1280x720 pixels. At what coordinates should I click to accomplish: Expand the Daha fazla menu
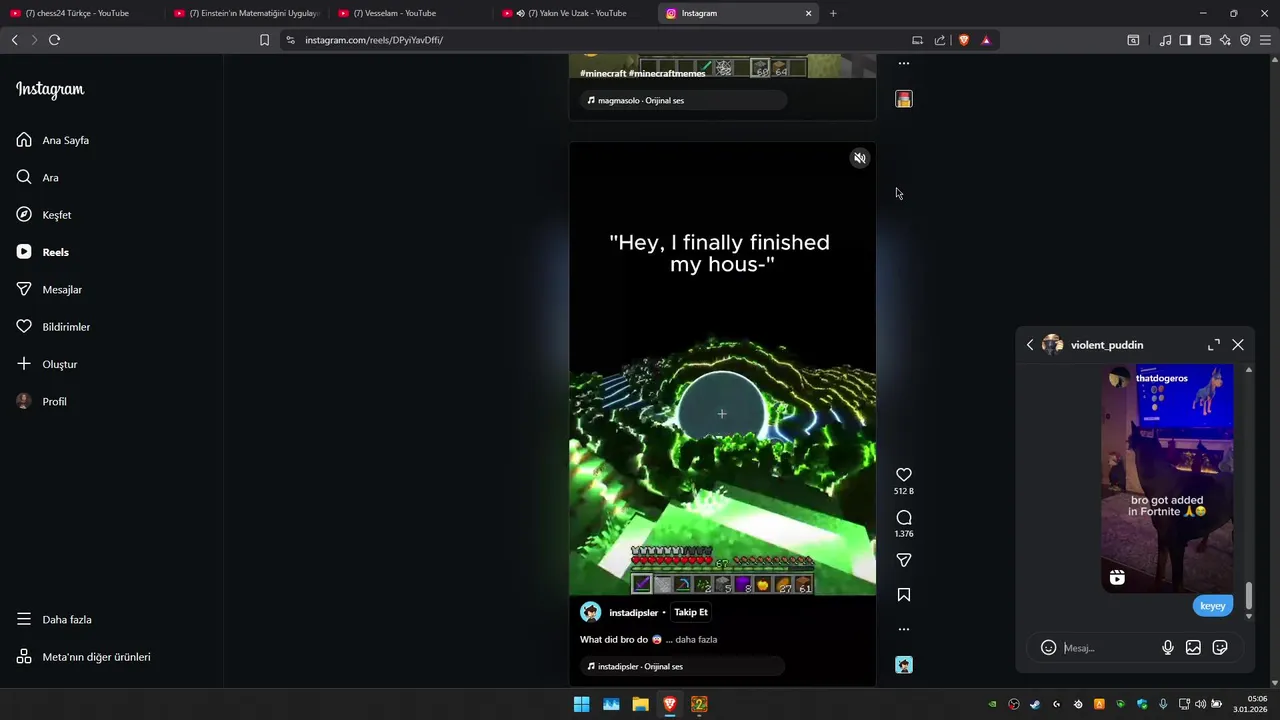tap(54, 619)
